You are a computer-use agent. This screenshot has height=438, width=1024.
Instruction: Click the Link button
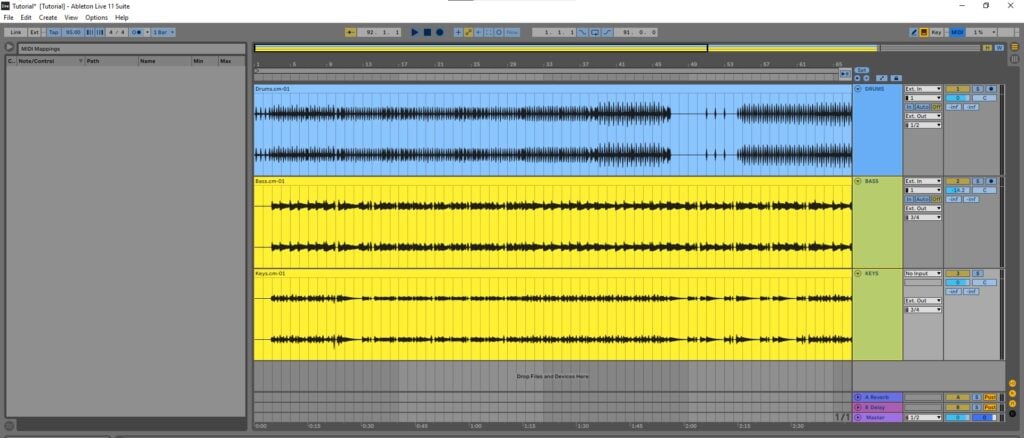point(16,32)
